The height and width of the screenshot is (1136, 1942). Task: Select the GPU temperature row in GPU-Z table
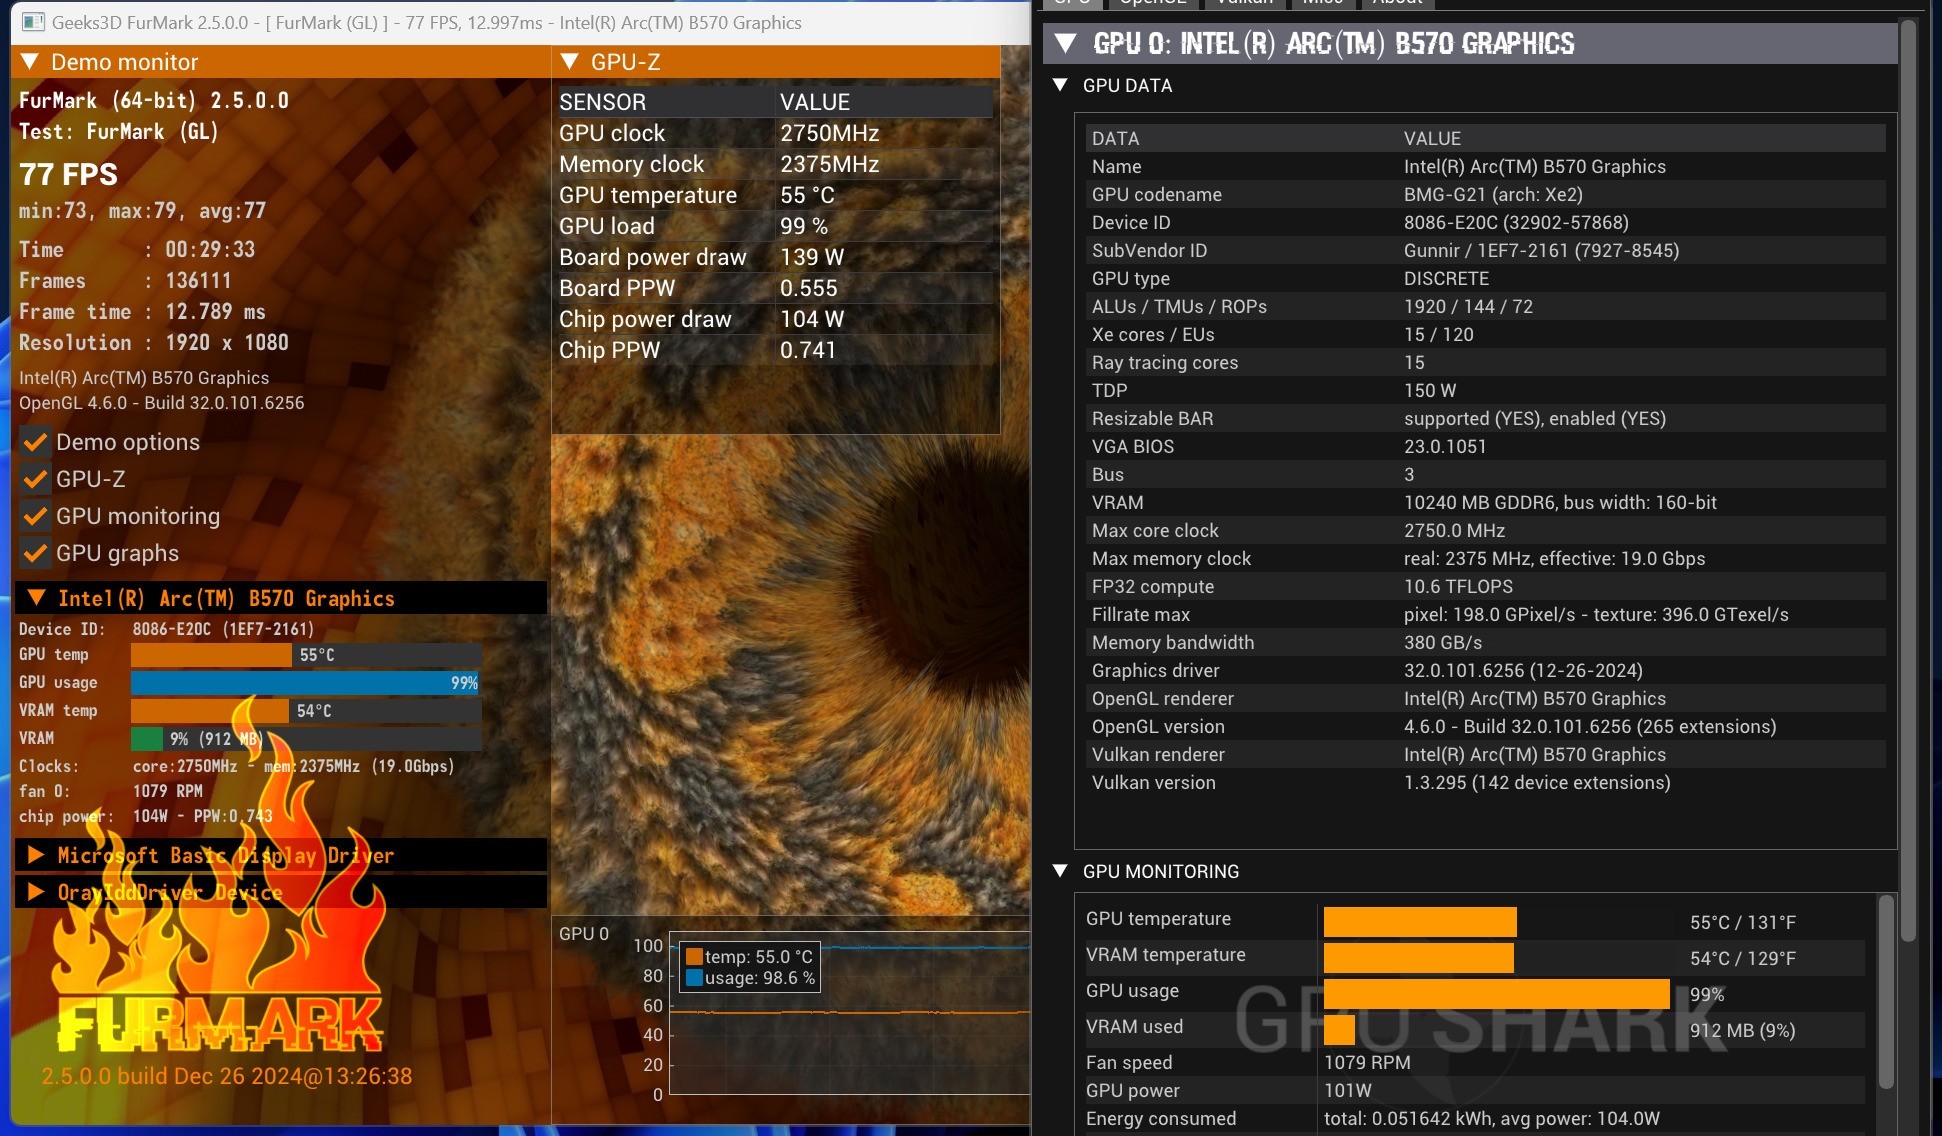click(775, 195)
